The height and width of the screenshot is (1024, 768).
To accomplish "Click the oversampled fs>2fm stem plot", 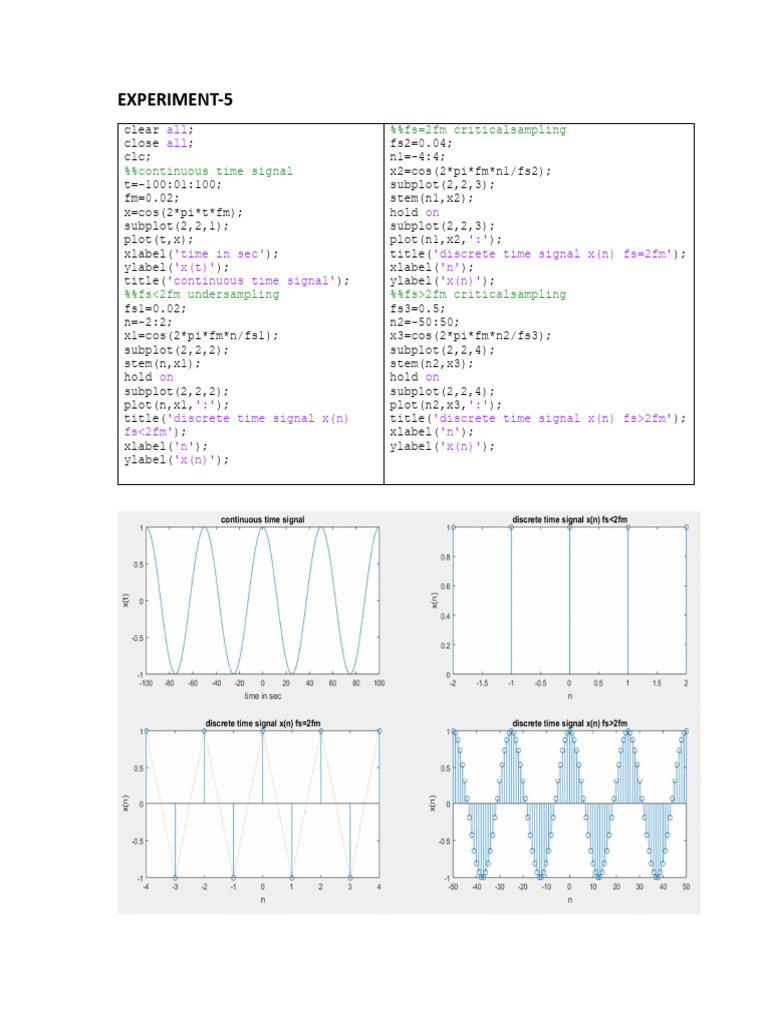I will pyautogui.click(x=569, y=805).
